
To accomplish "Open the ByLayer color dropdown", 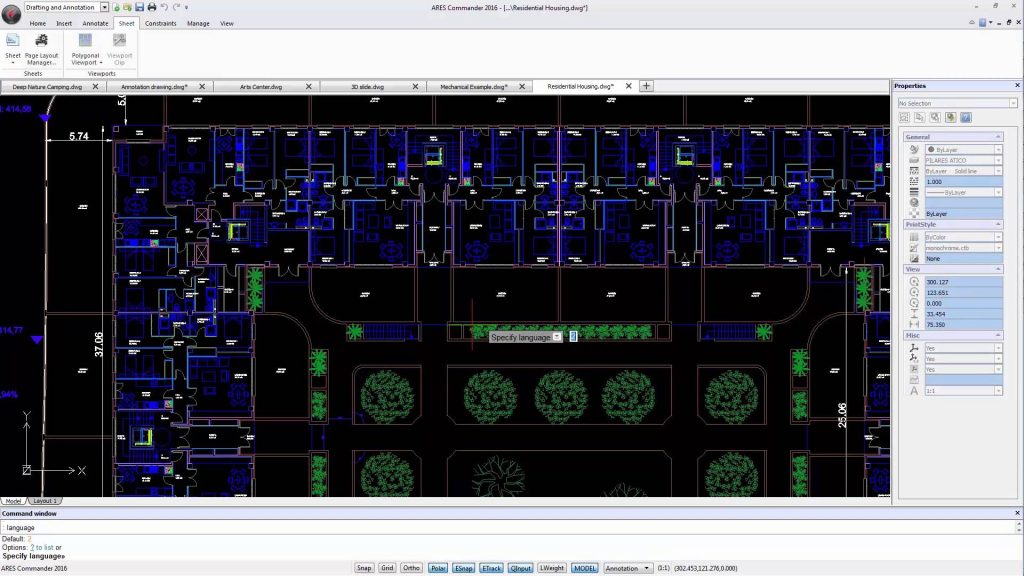I will click(998, 150).
